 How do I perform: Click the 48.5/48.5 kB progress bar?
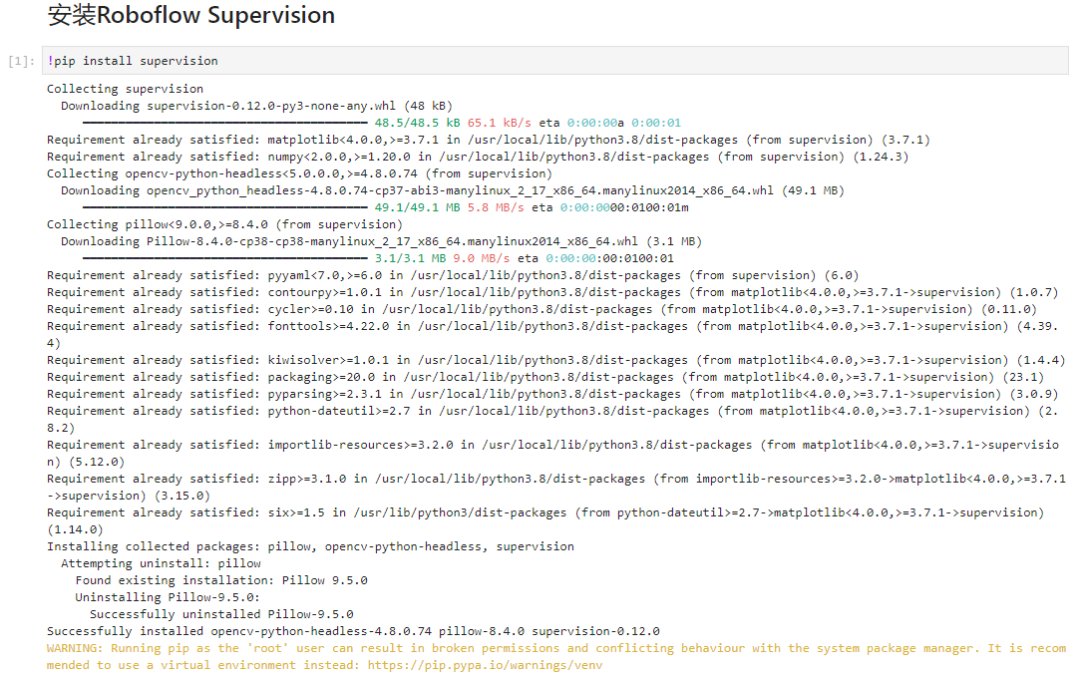(x=225, y=123)
